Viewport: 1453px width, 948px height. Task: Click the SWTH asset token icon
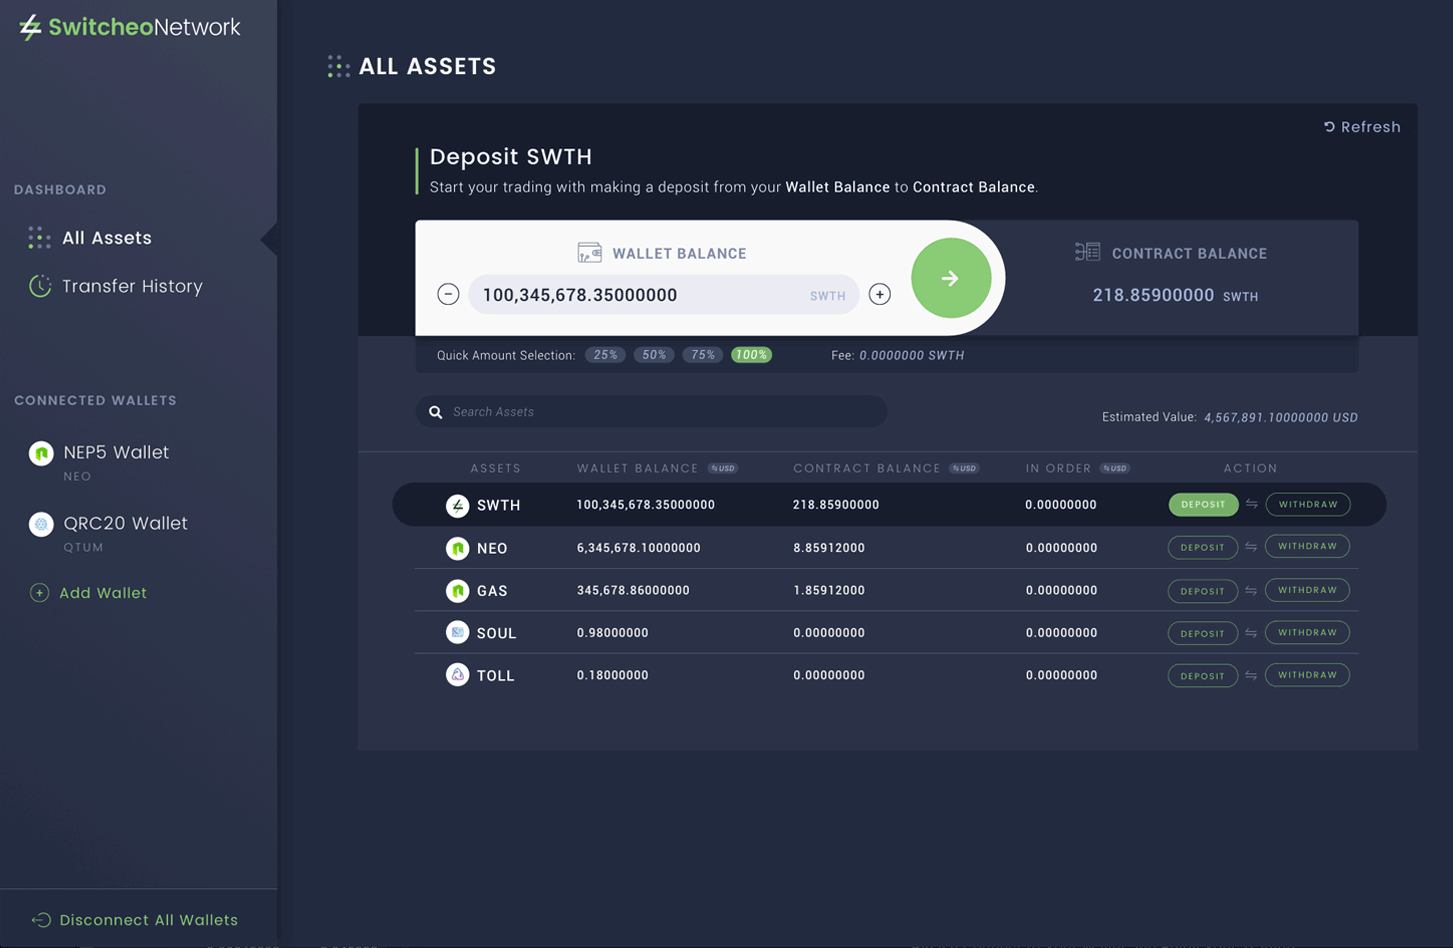457,506
